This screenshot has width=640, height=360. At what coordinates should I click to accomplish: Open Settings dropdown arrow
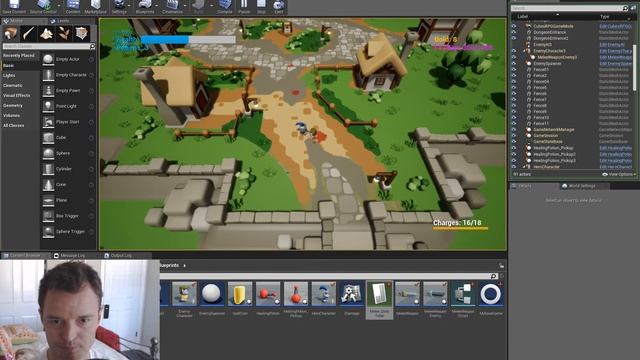point(129,5)
